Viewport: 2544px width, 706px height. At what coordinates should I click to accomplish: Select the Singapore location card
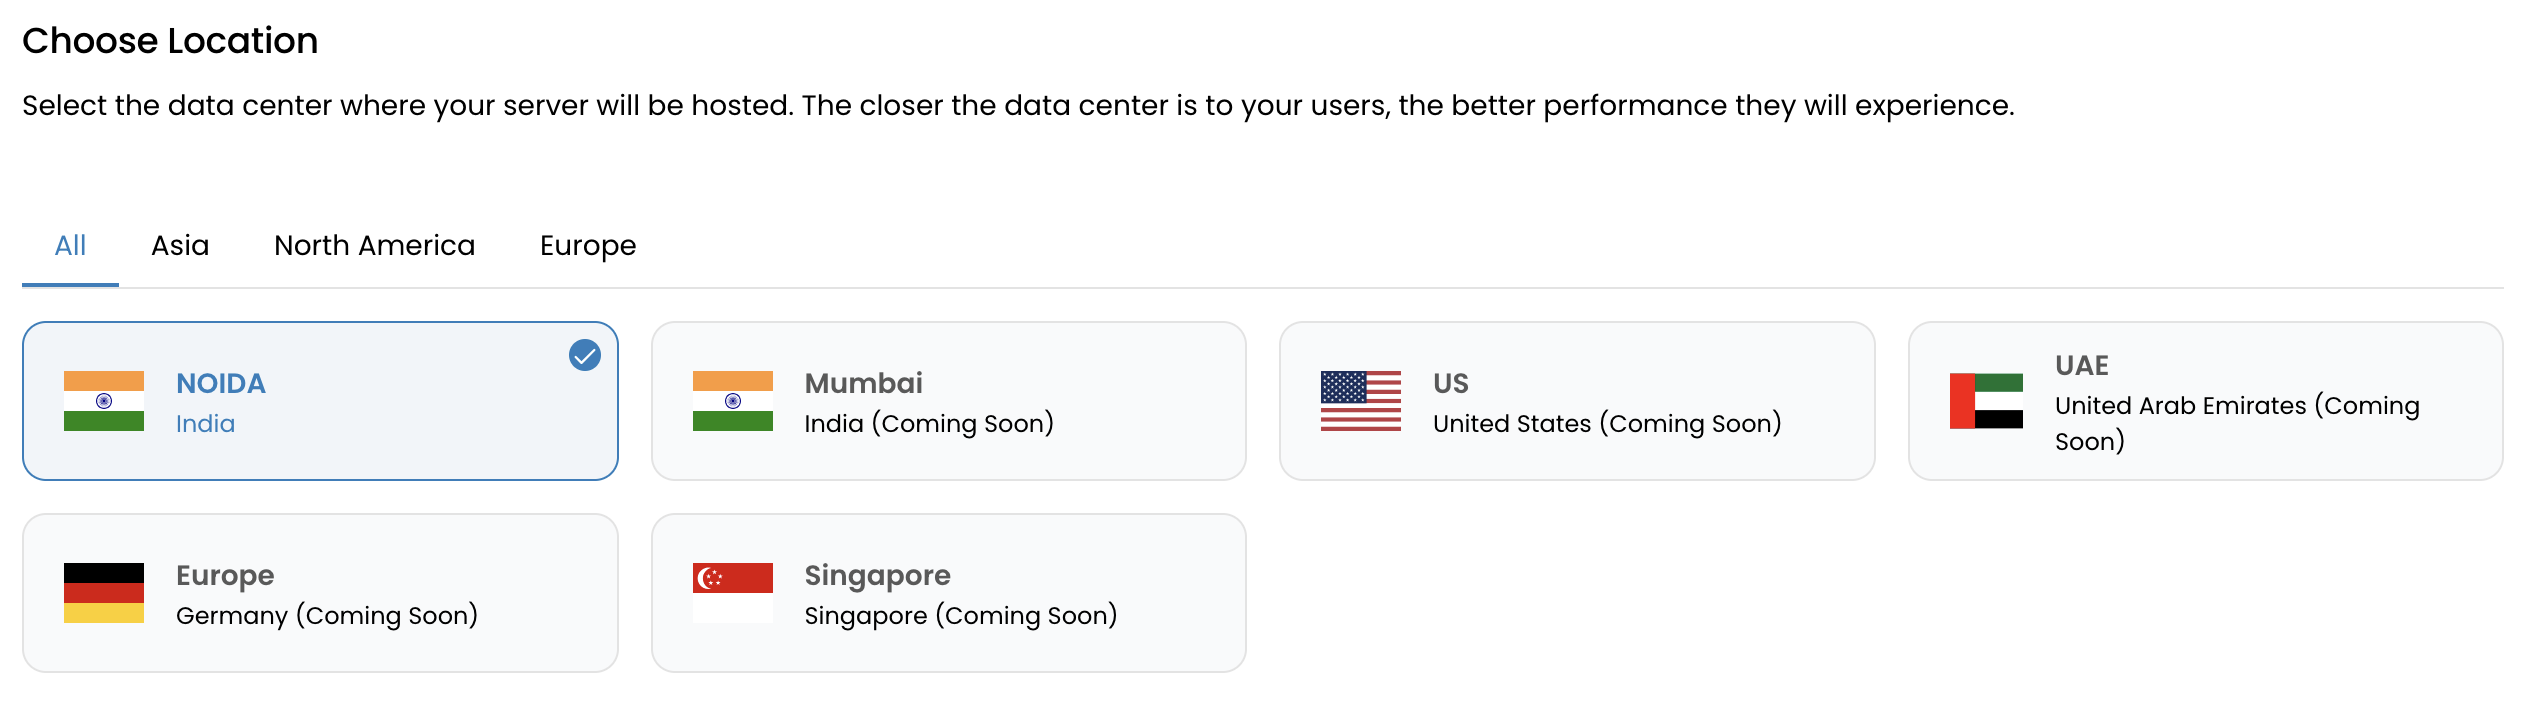(949, 593)
